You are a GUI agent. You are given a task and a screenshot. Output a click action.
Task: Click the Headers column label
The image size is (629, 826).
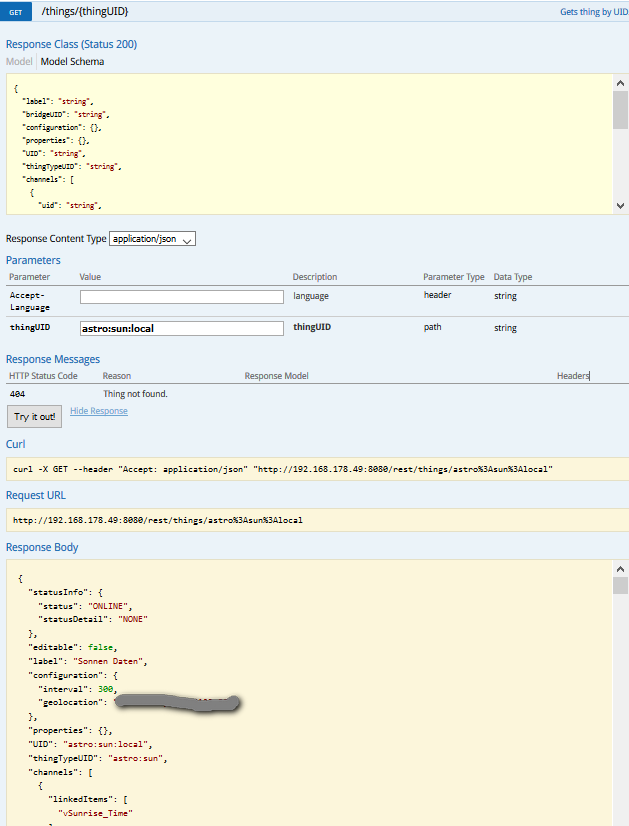(573, 375)
